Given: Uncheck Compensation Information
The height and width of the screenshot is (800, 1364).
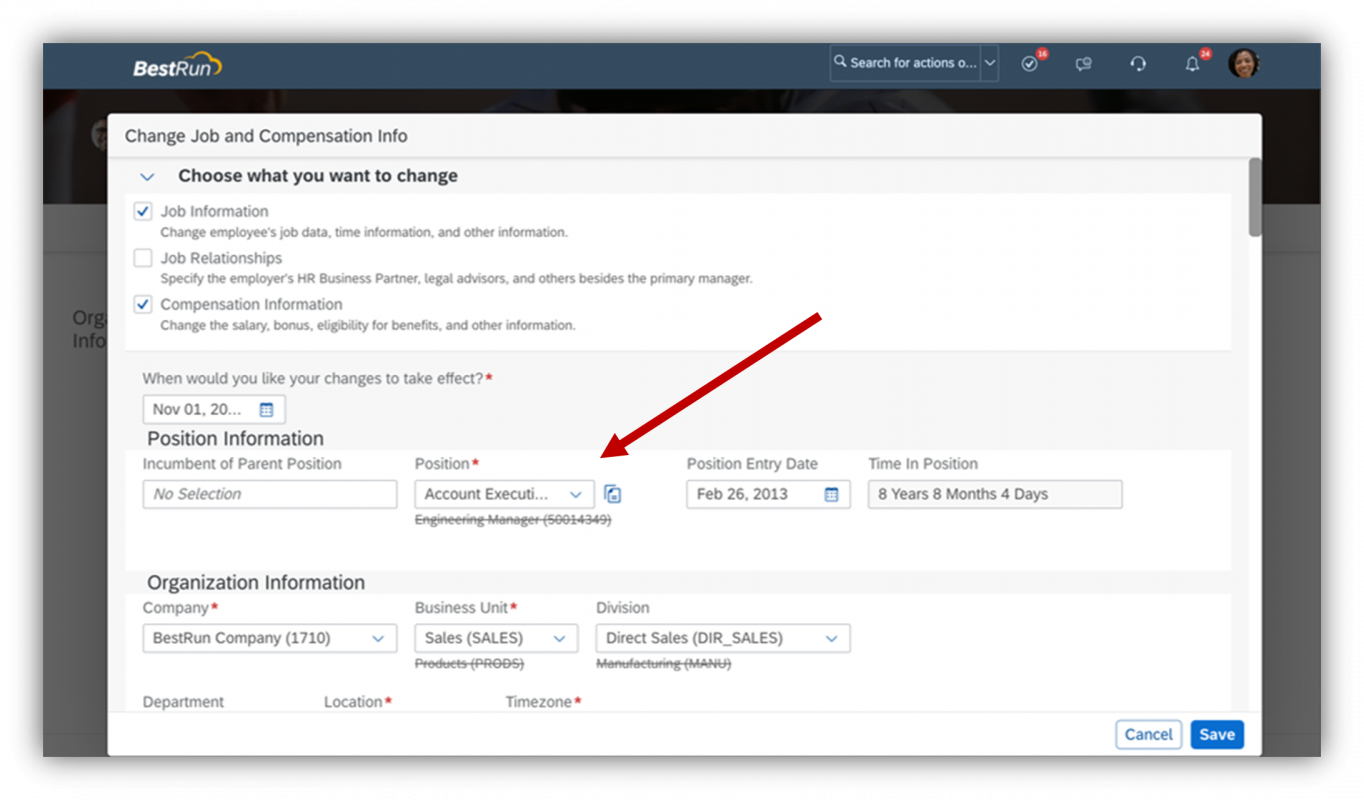Looking at the screenshot, I should coord(143,304).
